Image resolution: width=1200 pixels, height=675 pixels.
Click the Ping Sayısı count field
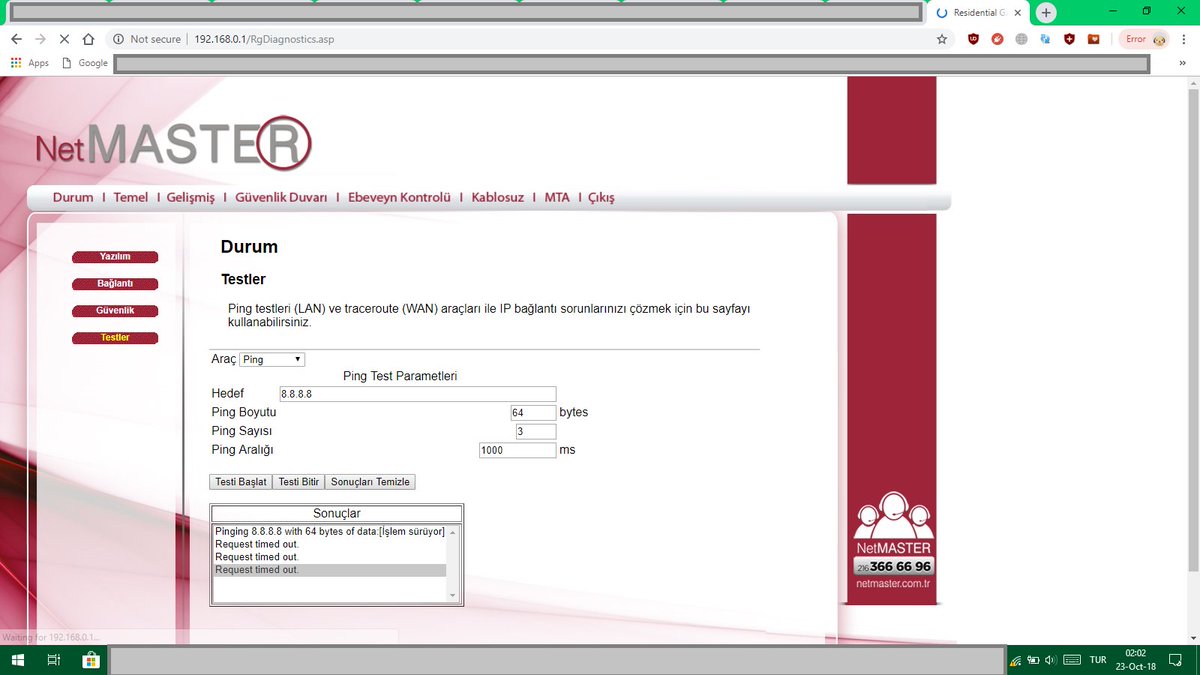536,432
